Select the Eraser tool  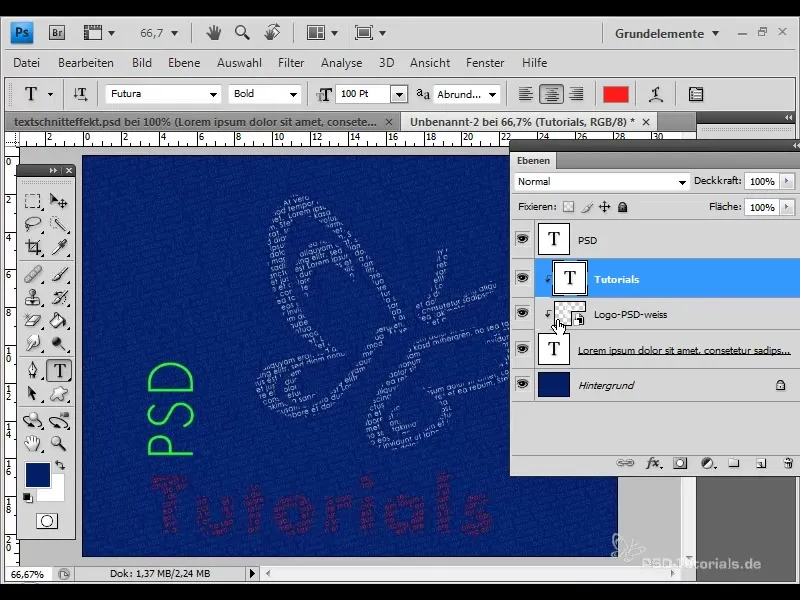click(33, 320)
